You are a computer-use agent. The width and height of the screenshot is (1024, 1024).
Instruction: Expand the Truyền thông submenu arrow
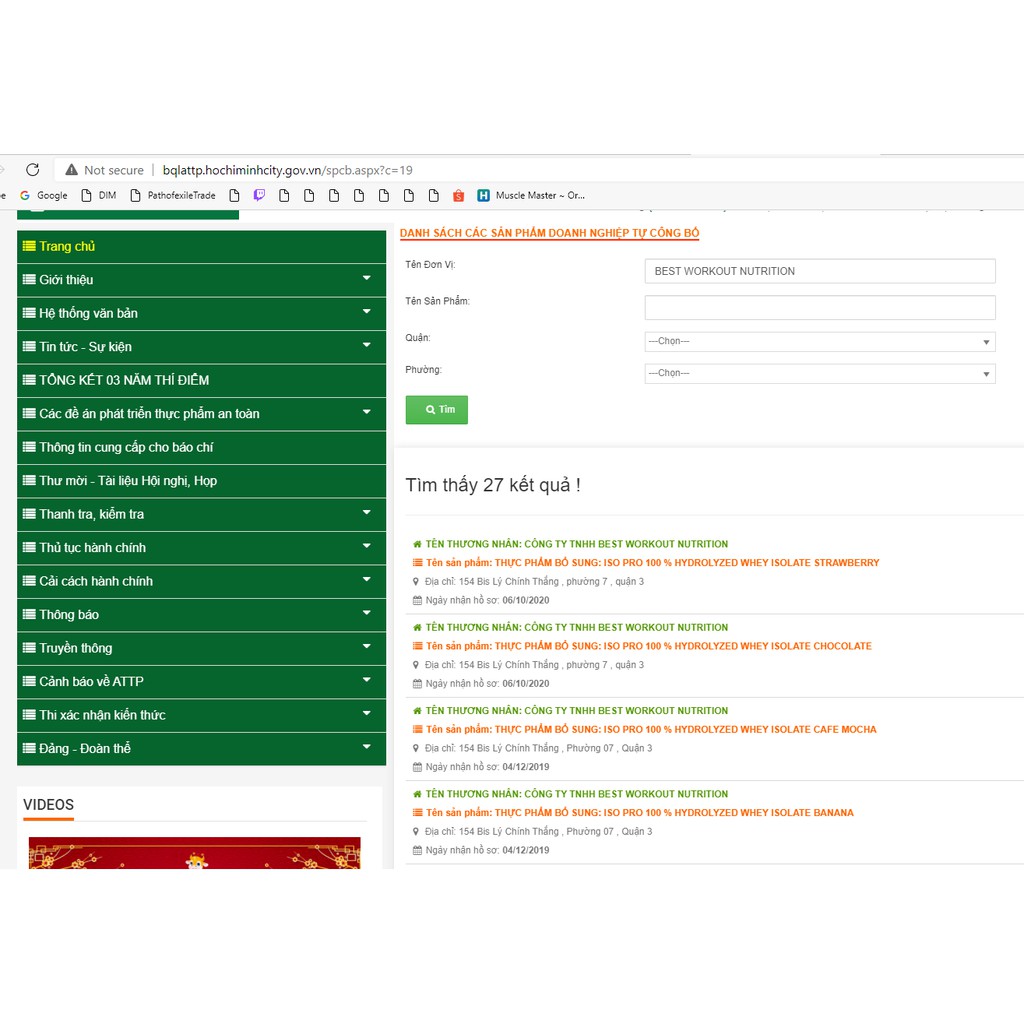pyautogui.click(x=366, y=646)
